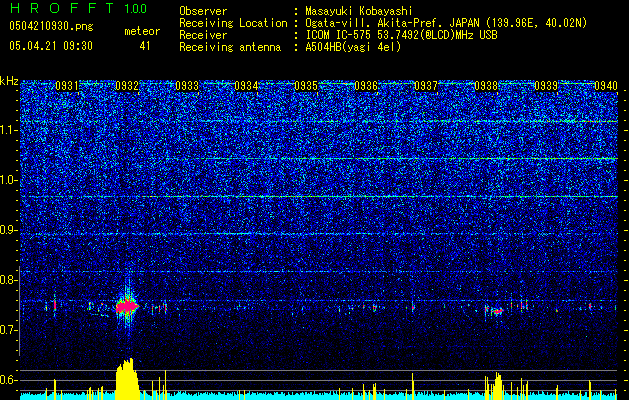Click the meteor count value 41

145,46
